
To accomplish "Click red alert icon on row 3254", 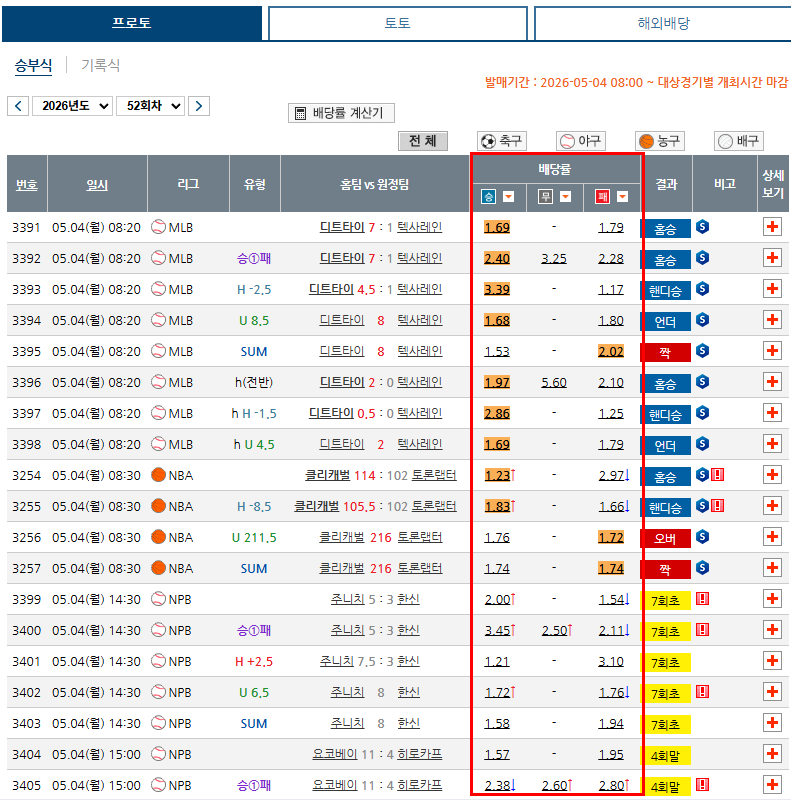I will tap(718, 475).
